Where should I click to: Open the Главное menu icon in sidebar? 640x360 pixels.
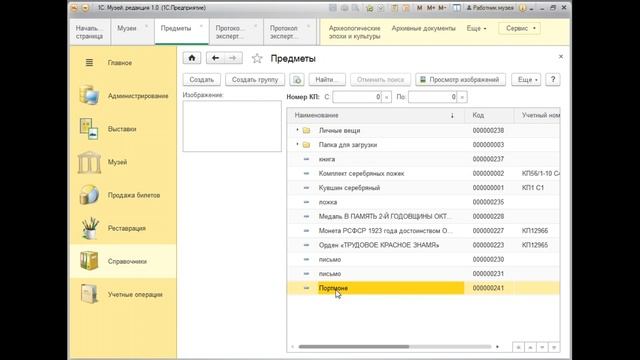pyautogui.click(x=89, y=62)
